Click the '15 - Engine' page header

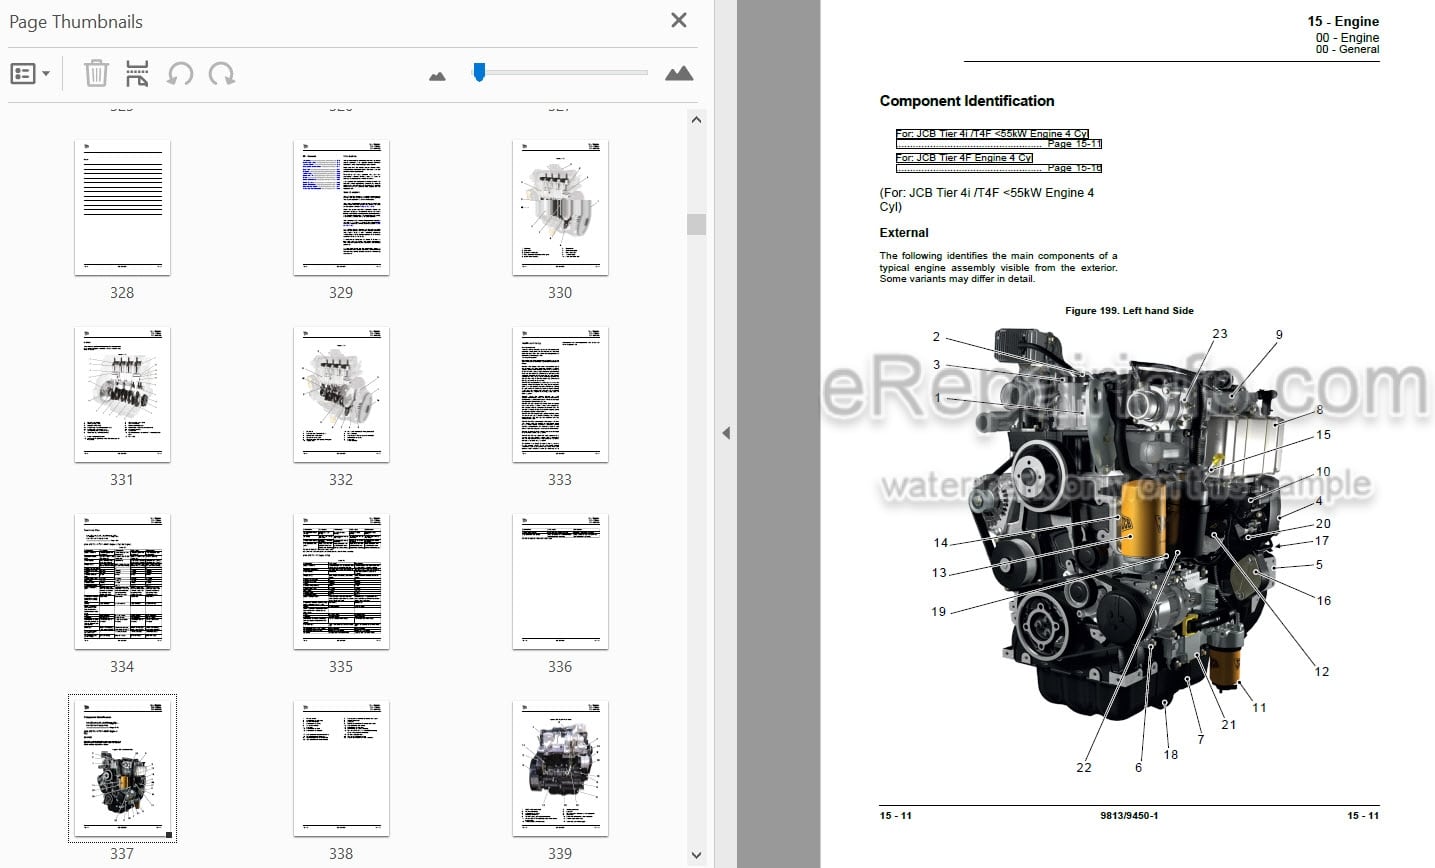[x=1343, y=21]
